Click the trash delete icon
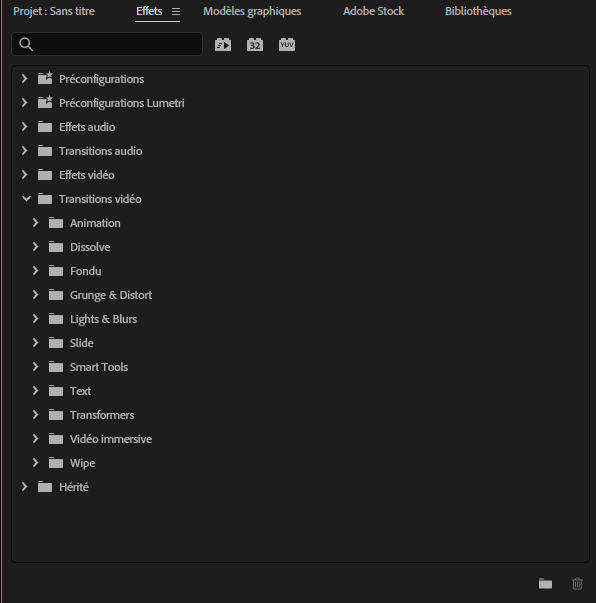This screenshot has height=603, width=596. (577, 583)
